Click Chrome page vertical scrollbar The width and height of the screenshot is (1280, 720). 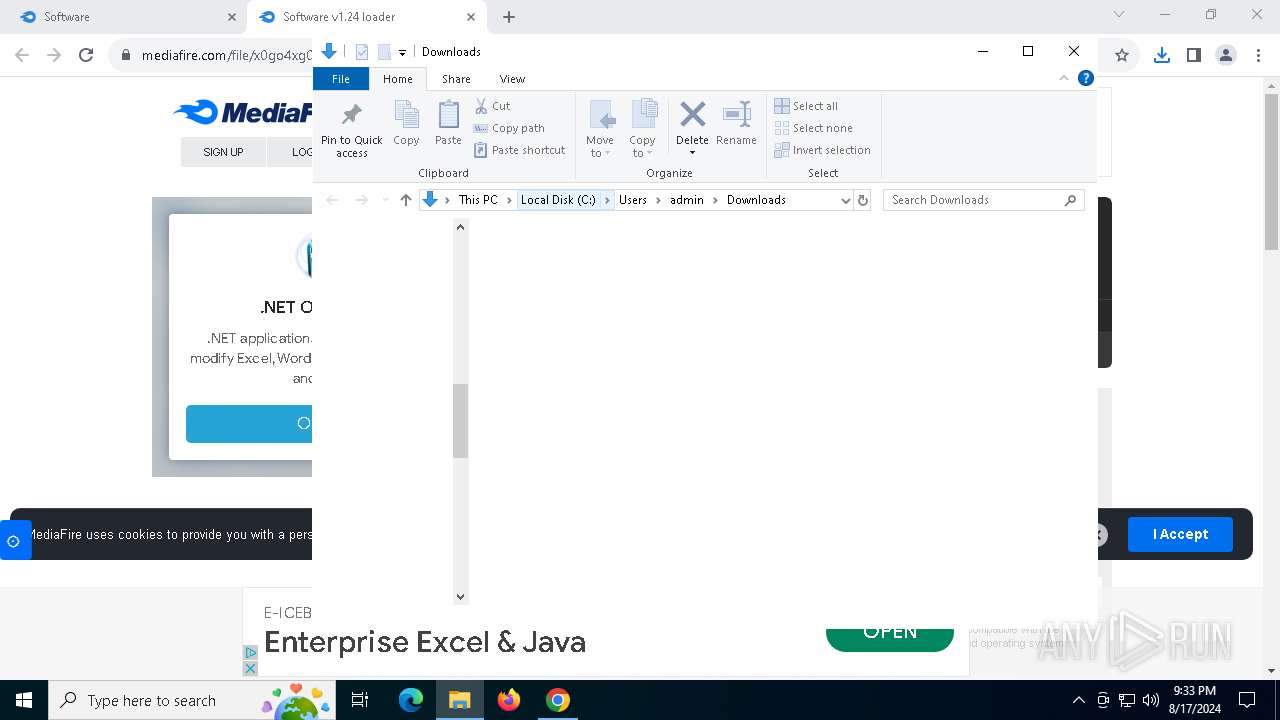[x=1272, y=170]
